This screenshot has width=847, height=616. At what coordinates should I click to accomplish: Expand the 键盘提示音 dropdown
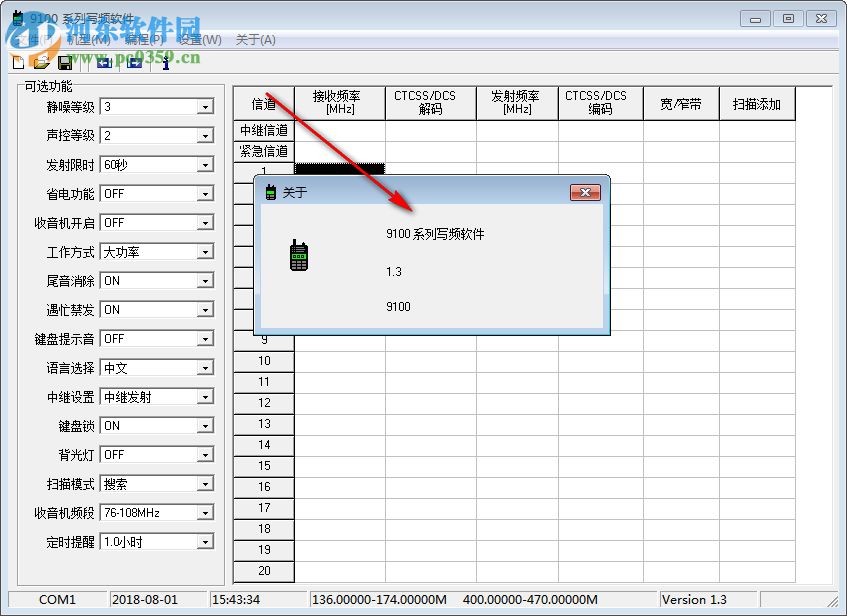pyautogui.click(x=205, y=339)
